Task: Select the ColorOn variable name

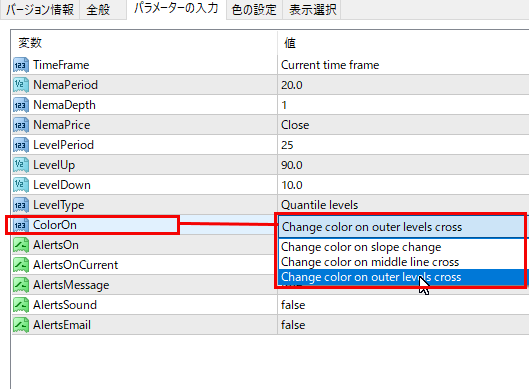Action: 55,225
